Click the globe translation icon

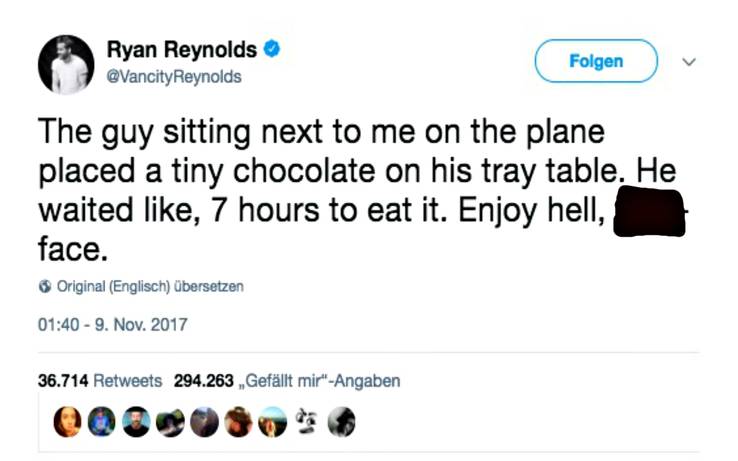tap(43, 287)
